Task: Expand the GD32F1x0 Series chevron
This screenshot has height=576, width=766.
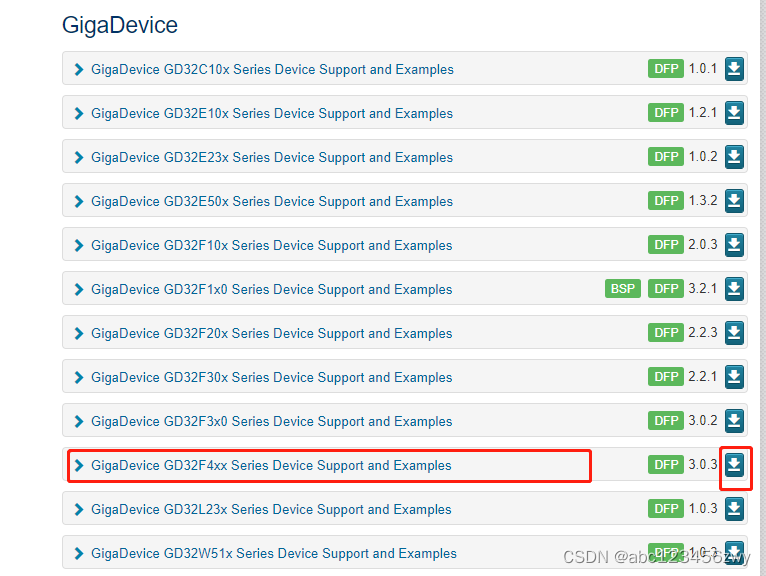Action: point(79,289)
